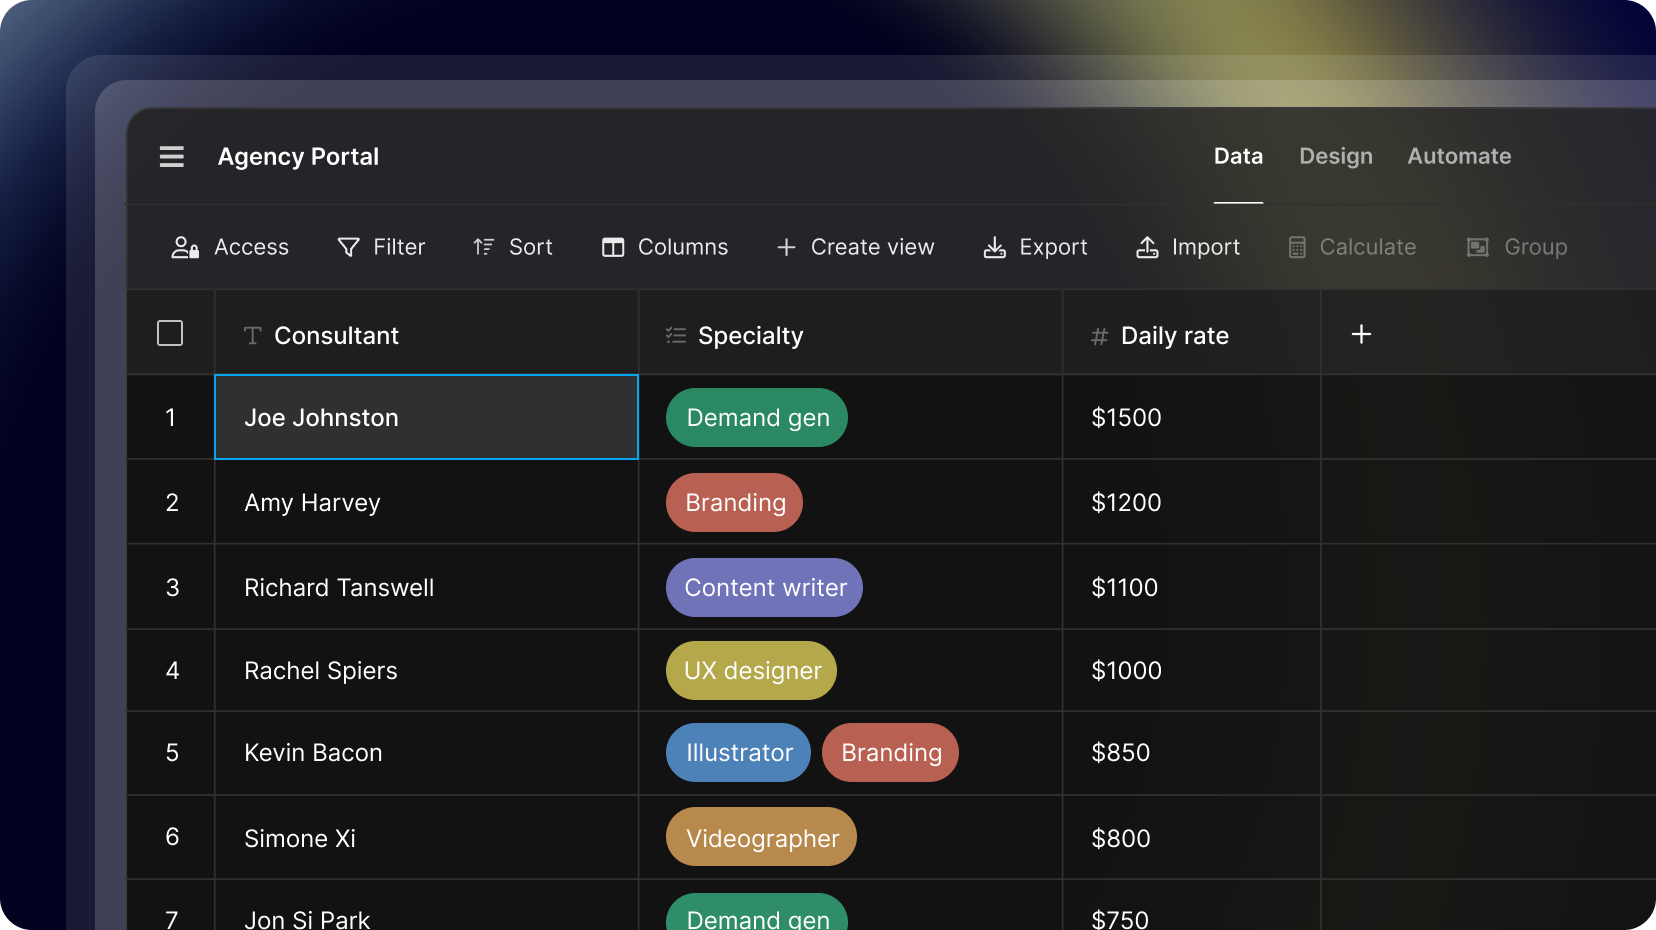Click the number icon on Daily rate header
The width and height of the screenshot is (1656, 930).
[x=1097, y=336]
